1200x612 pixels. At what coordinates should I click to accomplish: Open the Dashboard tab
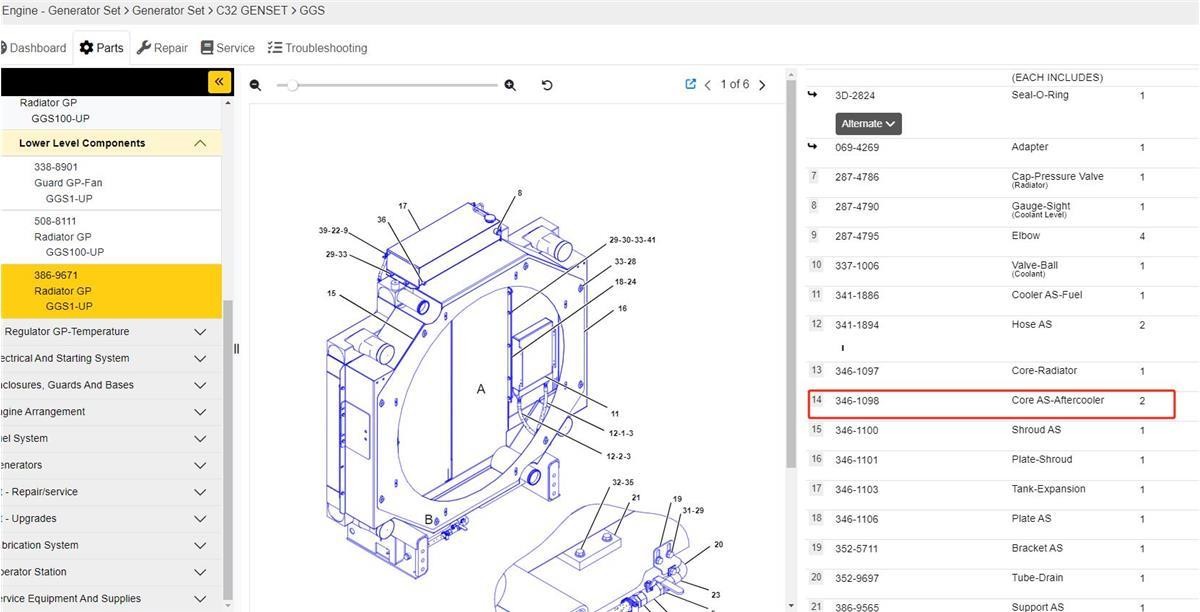[x=32, y=48]
